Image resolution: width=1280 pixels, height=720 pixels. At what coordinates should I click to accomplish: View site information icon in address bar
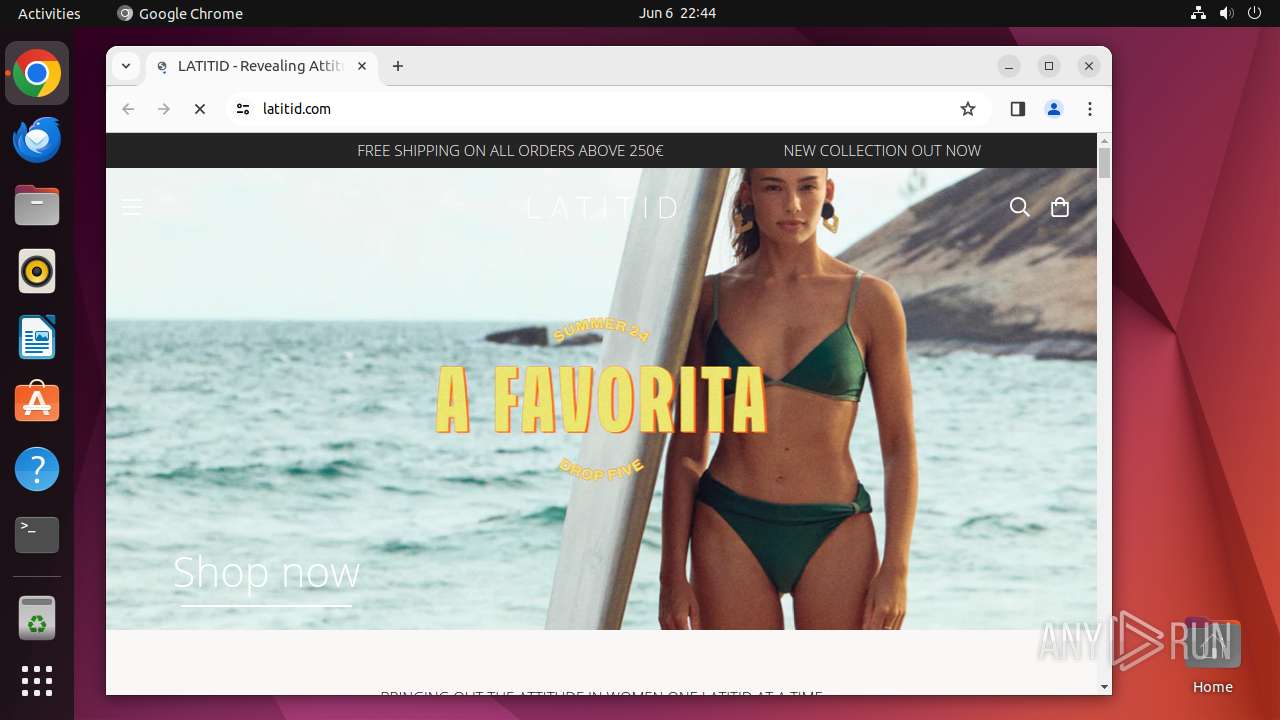243,109
